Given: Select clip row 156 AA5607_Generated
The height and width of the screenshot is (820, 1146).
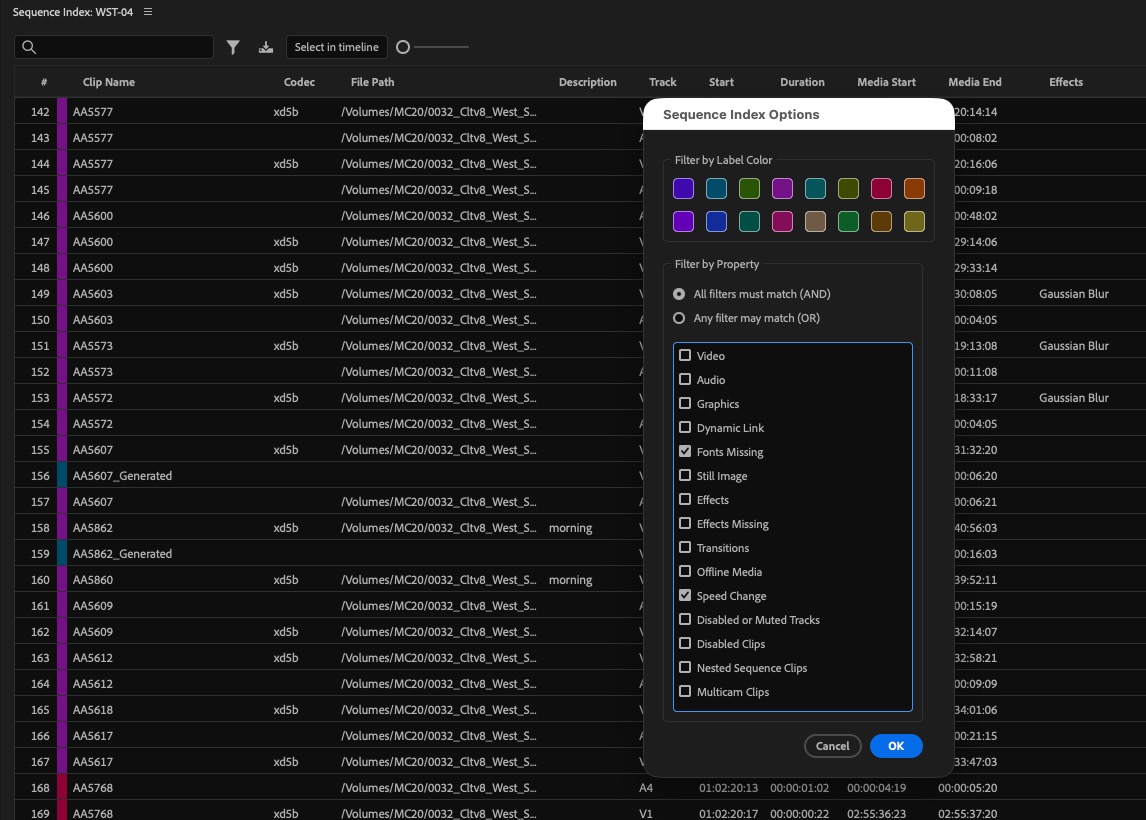Looking at the screenshot, I should click(x=122, y=476).
